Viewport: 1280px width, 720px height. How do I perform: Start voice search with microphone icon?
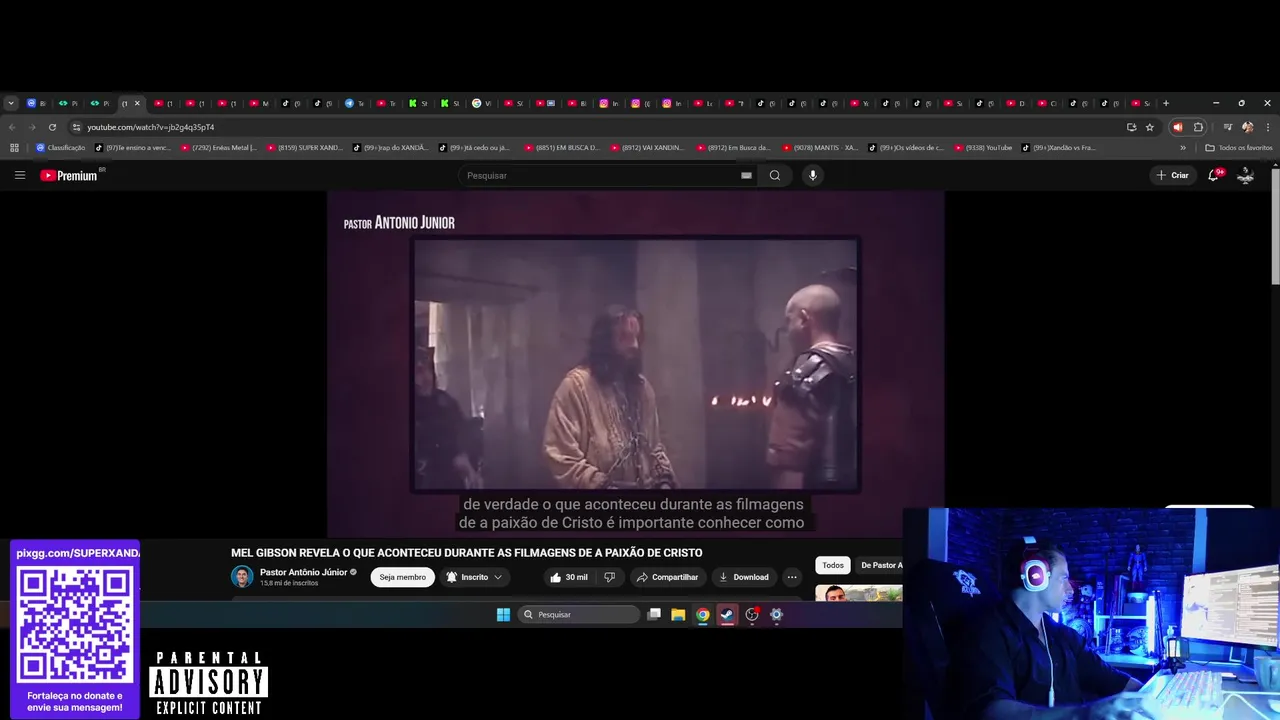tap(812, 175)
